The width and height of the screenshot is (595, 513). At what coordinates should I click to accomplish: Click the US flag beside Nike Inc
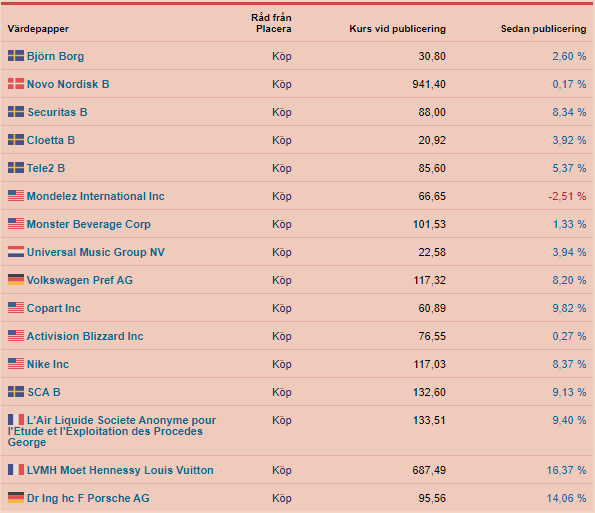16,364
